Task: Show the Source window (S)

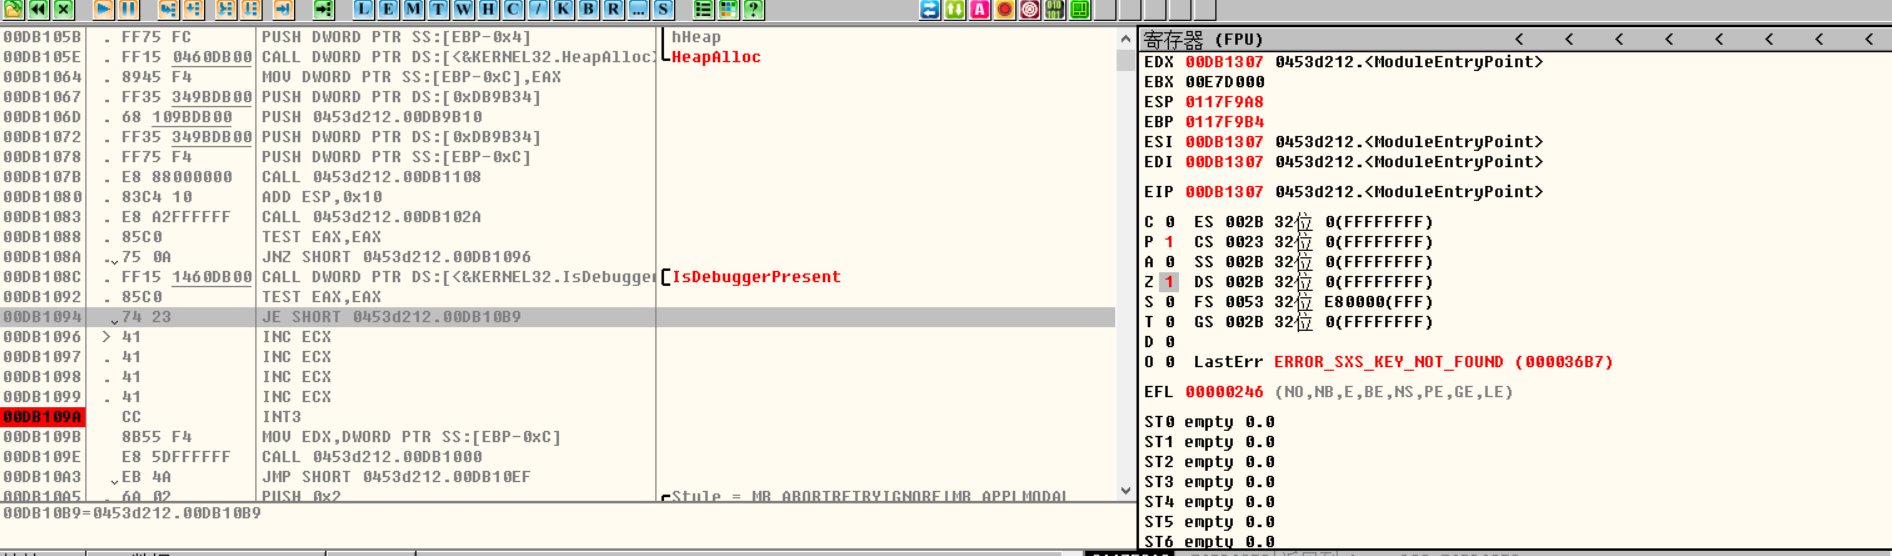Action: (x=663, y=9)
